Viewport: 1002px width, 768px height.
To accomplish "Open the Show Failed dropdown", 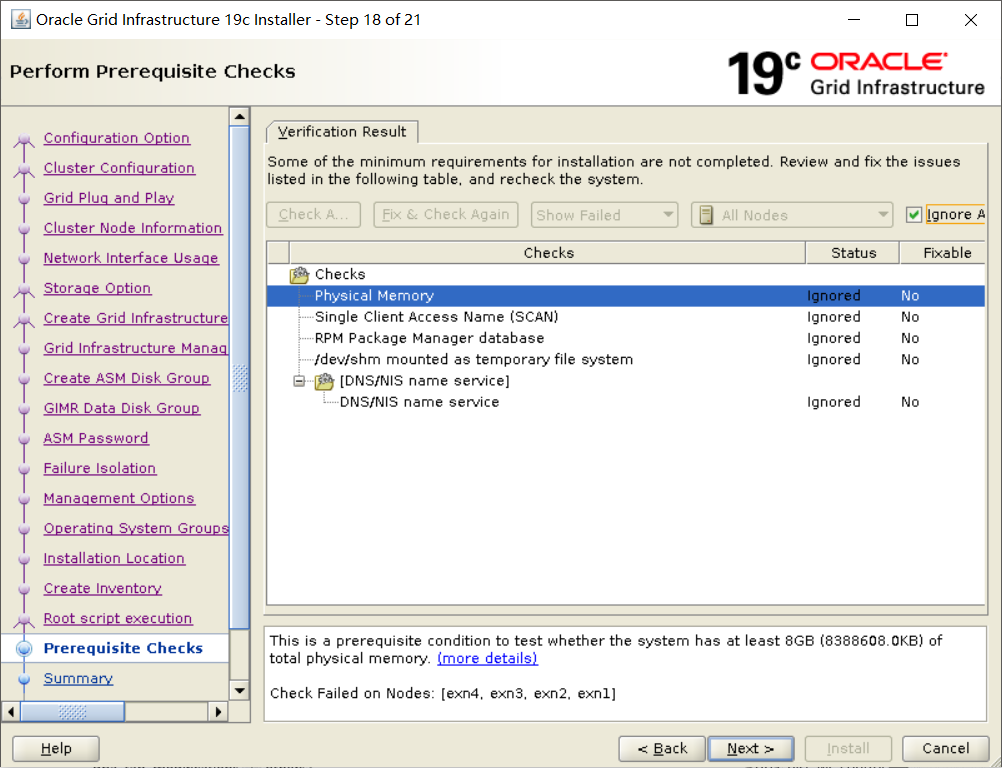I will 604,215.
